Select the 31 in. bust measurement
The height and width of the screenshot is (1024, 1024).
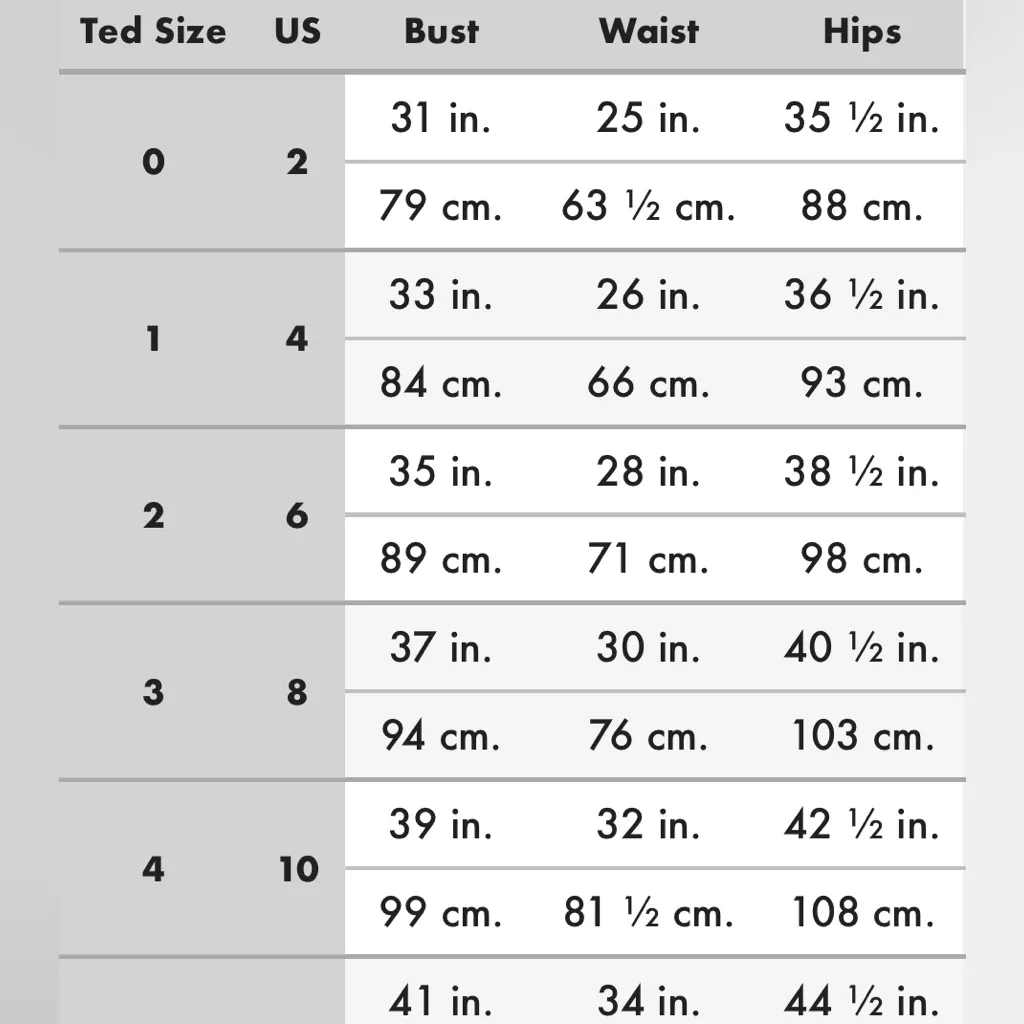click(441, 119)
